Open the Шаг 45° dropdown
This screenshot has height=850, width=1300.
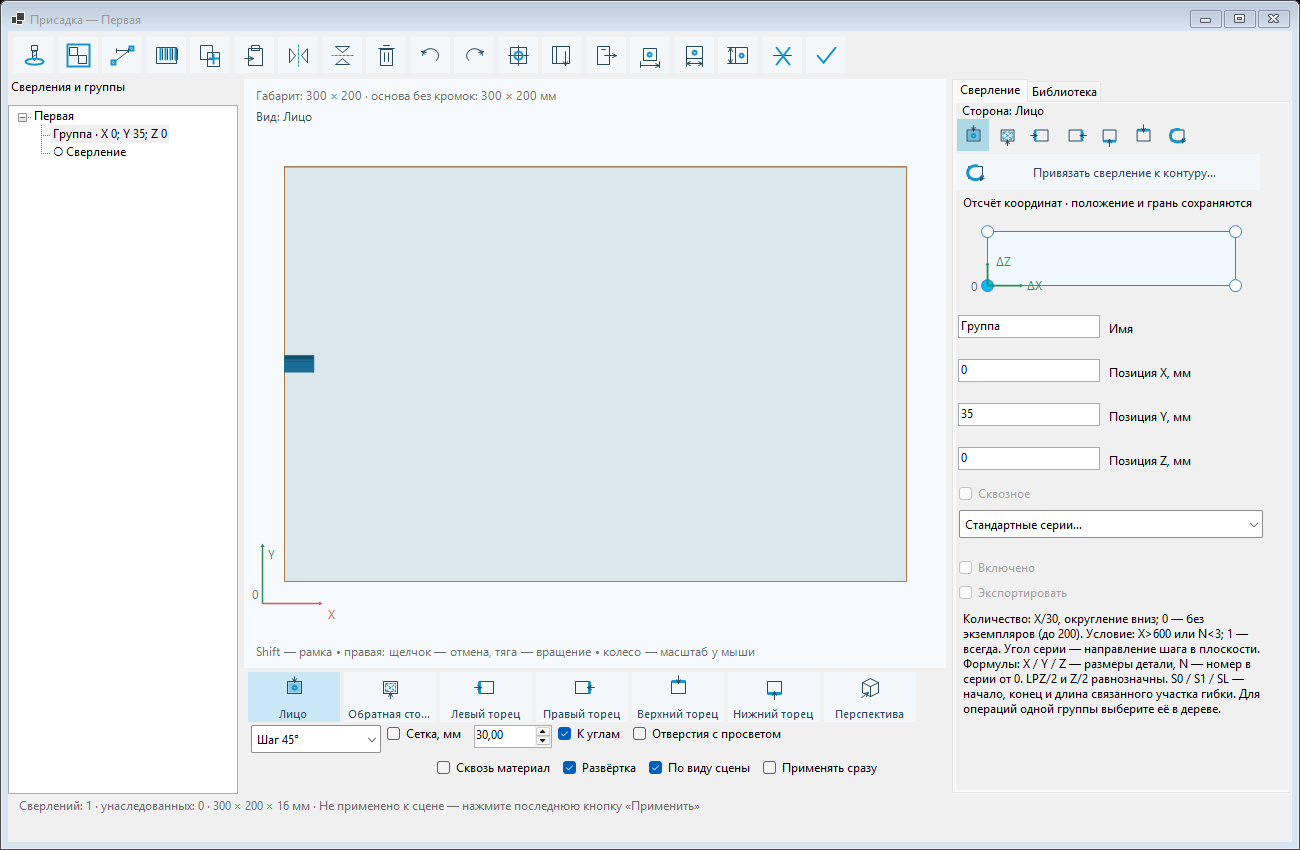(x=315, y=739)
